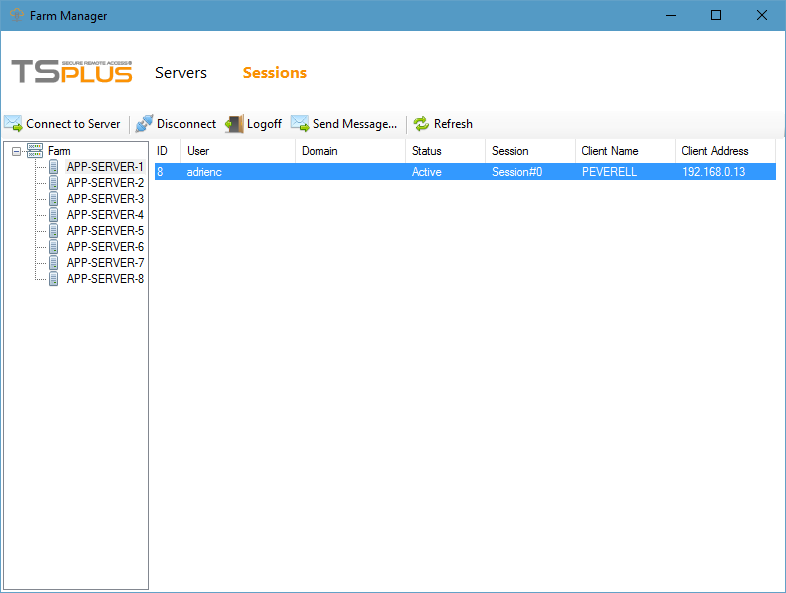Close the Farm Manager window
Screen dimensions: 786x593
coord(761,16)
